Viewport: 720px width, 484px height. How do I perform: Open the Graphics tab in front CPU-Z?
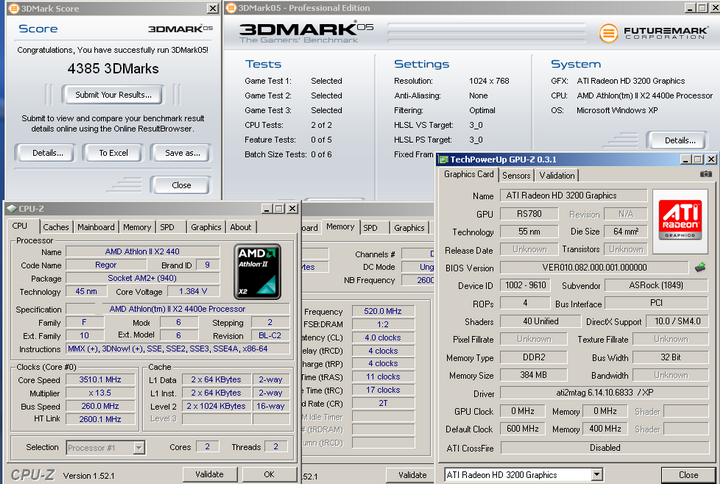(x=206, y=227)
